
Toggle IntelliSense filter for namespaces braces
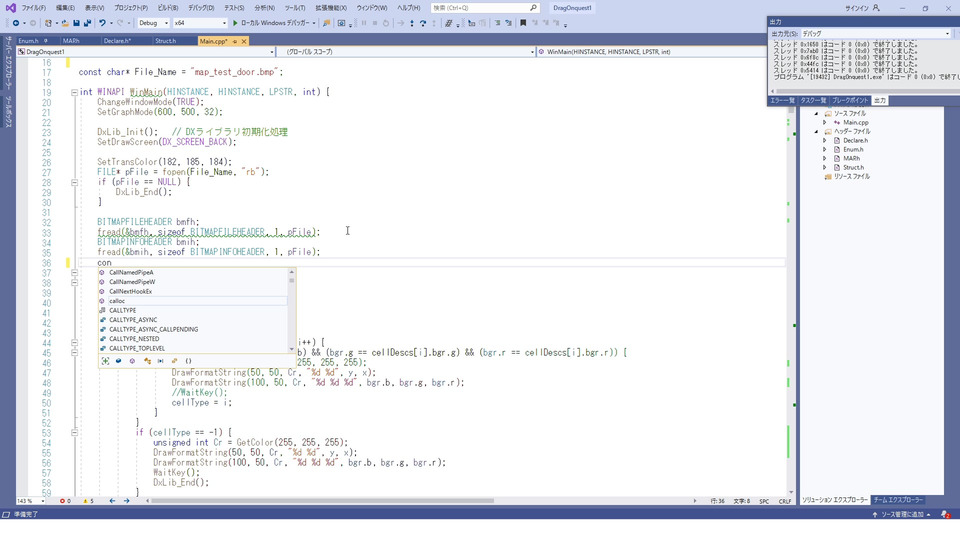click(188, 361)
